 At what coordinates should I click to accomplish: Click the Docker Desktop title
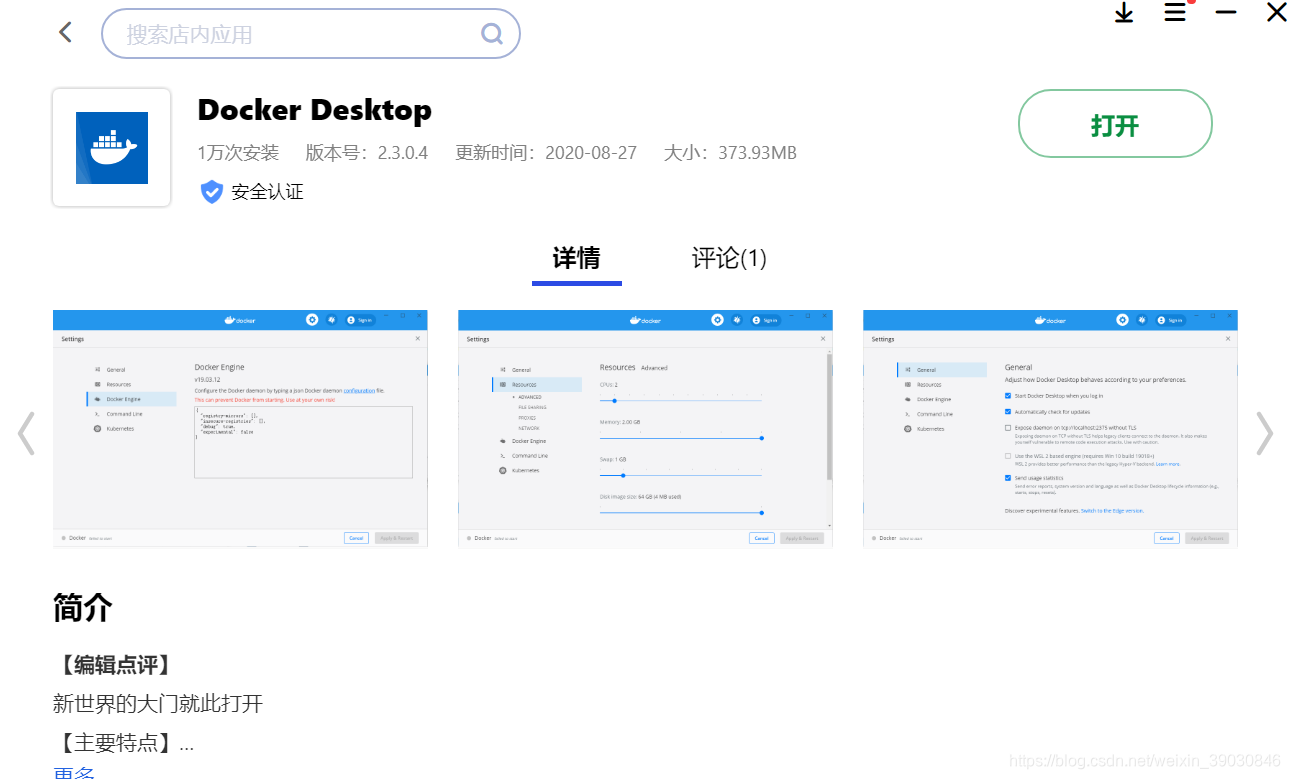[315, 109]
